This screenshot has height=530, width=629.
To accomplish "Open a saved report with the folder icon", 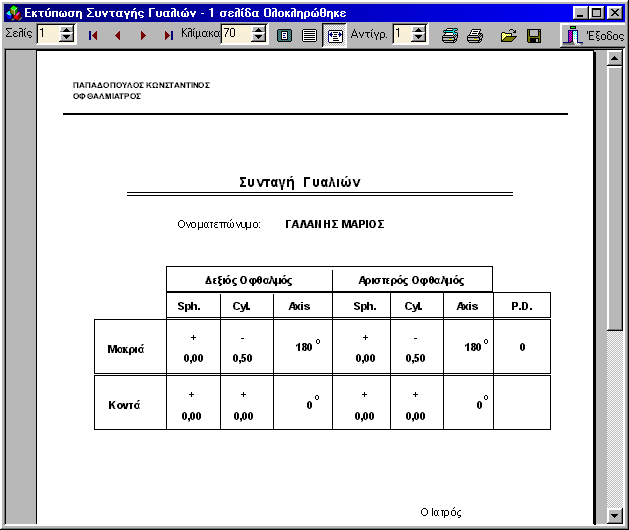I will [x=508, y=35].
